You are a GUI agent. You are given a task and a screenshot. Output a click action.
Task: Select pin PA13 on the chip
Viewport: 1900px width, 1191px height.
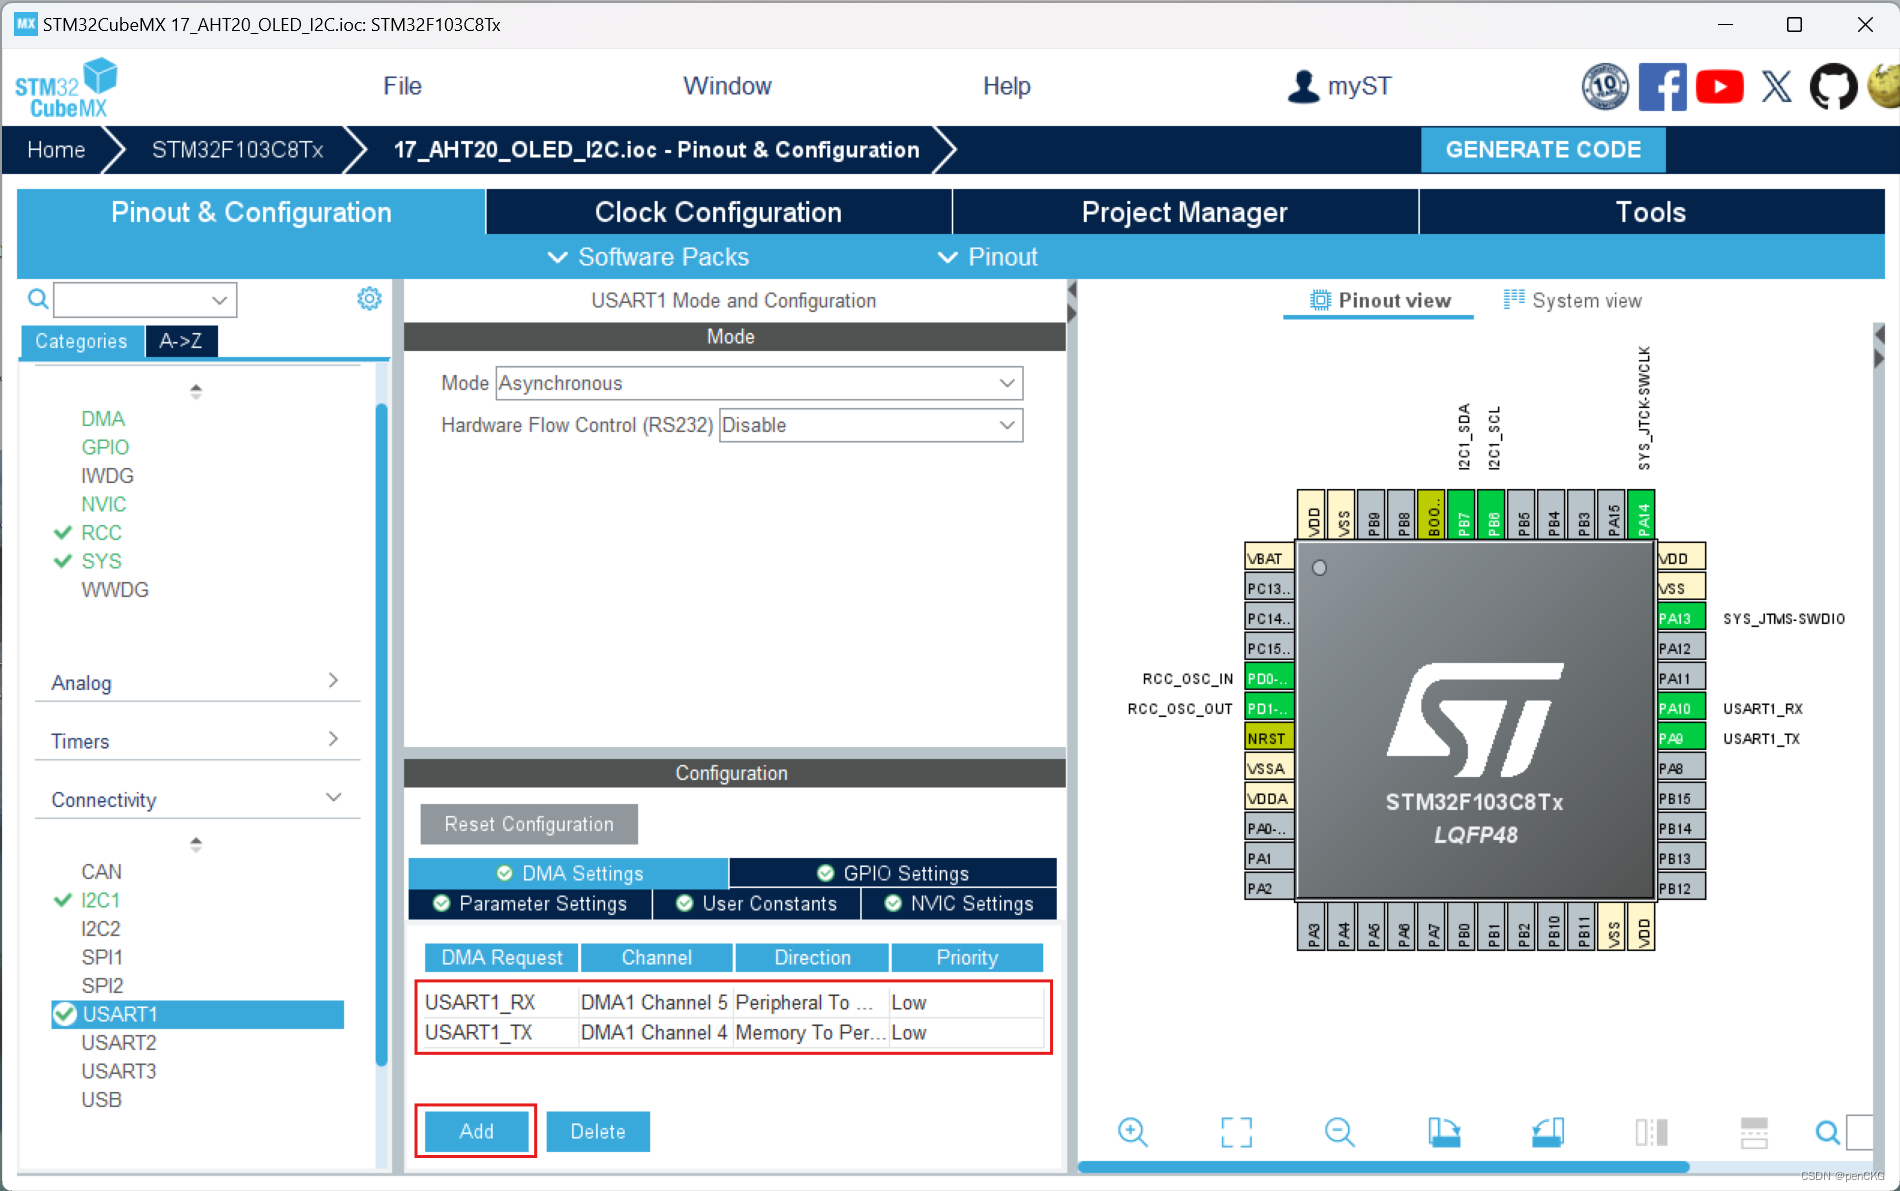click(x=1681, y=618)
